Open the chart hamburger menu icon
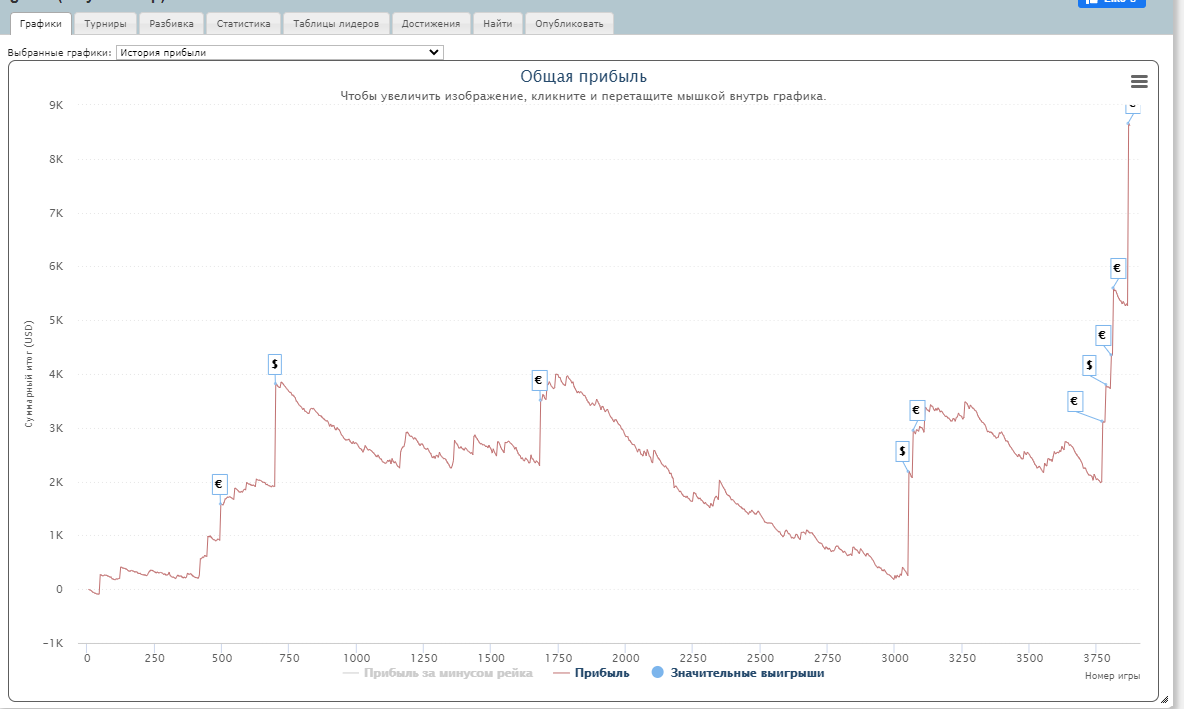 (1139, 81)
